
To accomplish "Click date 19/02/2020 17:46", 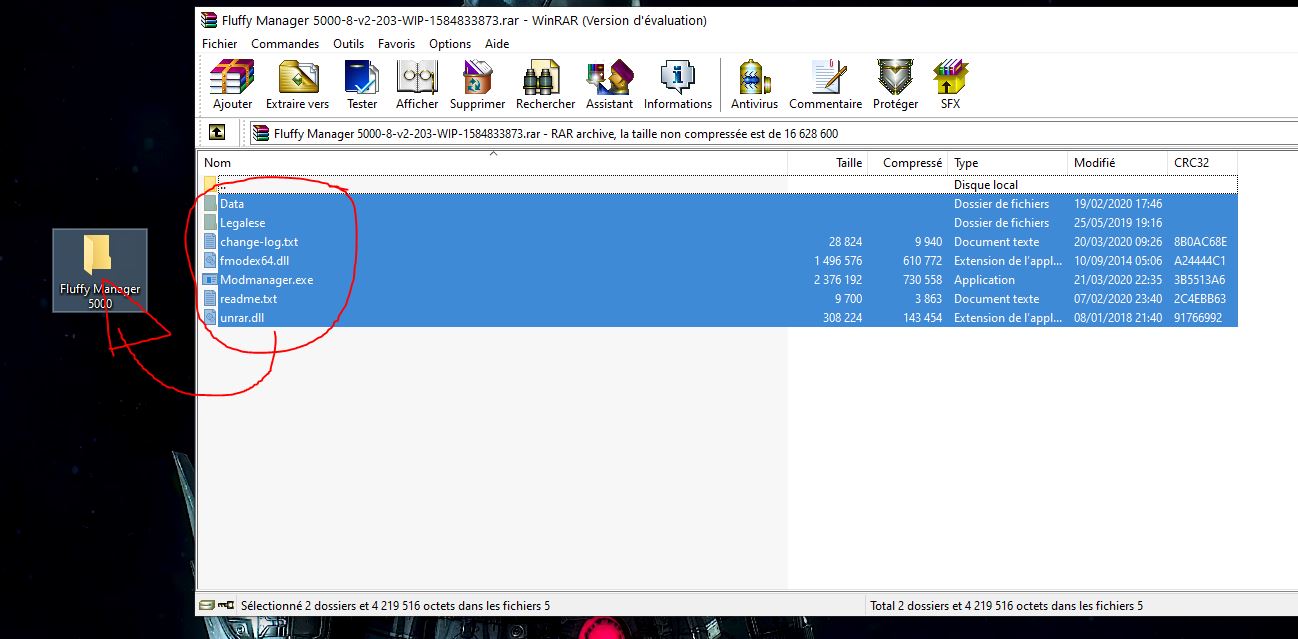I will click(1118, 204).
